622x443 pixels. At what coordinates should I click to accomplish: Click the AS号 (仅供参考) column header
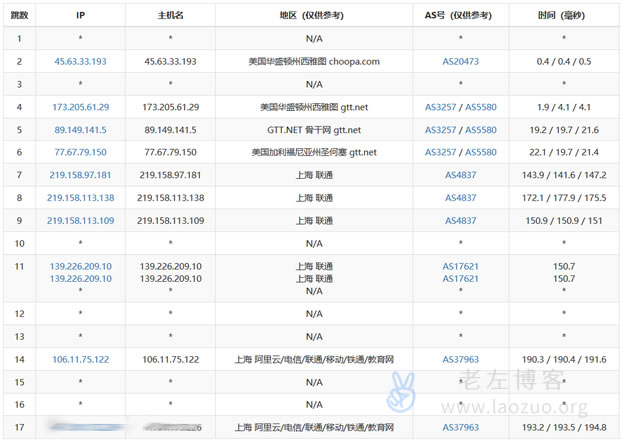click(461, 16)
